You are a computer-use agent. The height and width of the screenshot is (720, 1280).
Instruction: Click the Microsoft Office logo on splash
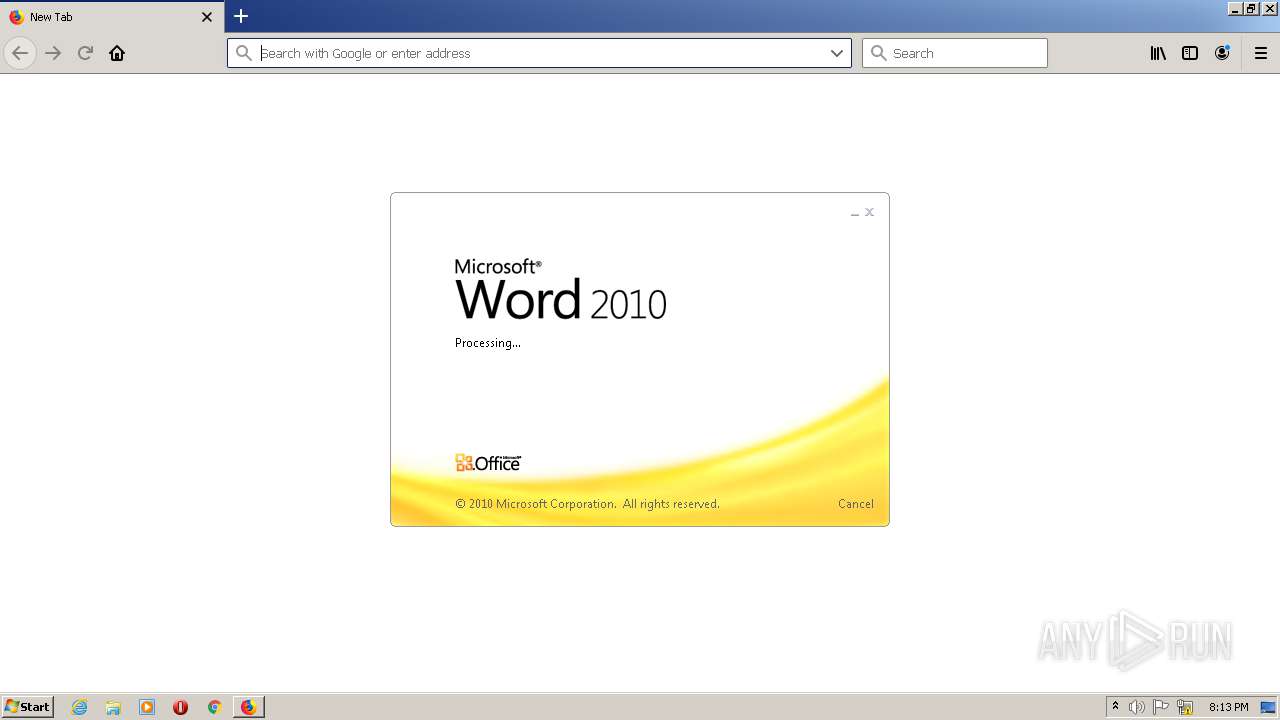tap(488, 463)
